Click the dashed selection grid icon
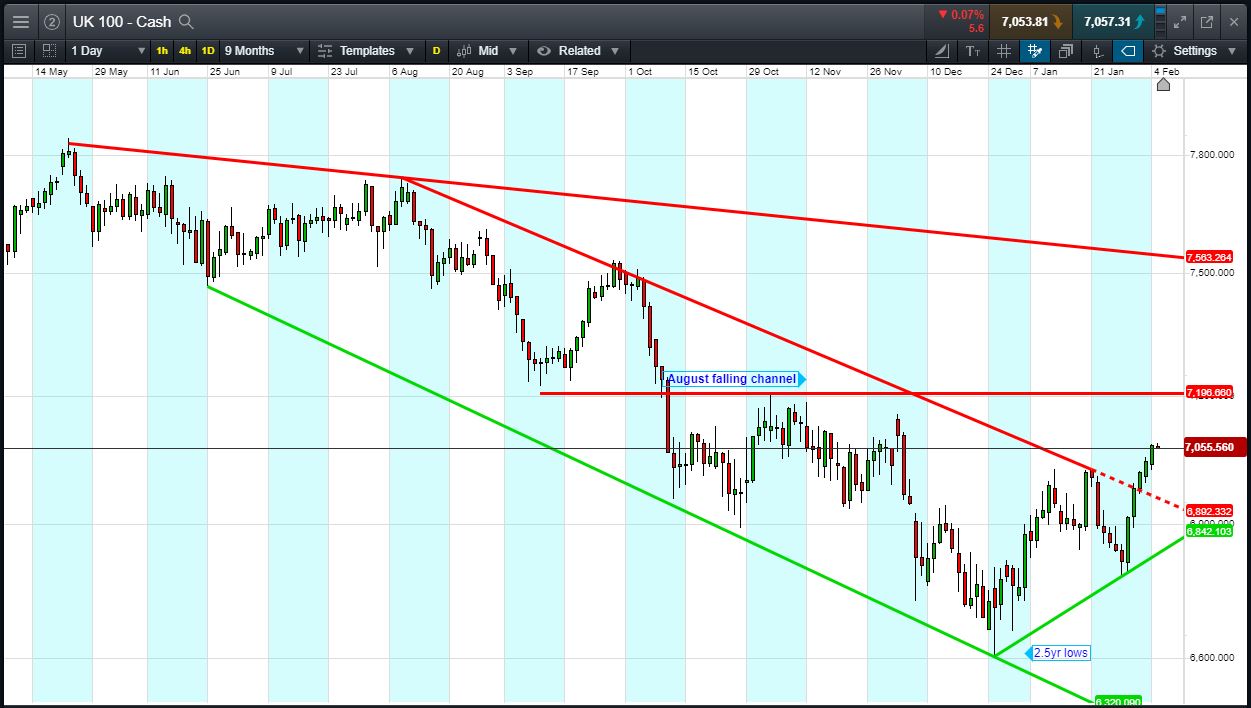The height and width of the screenshot is (708, 1251). pyautogui.click(x=49, y=50)
